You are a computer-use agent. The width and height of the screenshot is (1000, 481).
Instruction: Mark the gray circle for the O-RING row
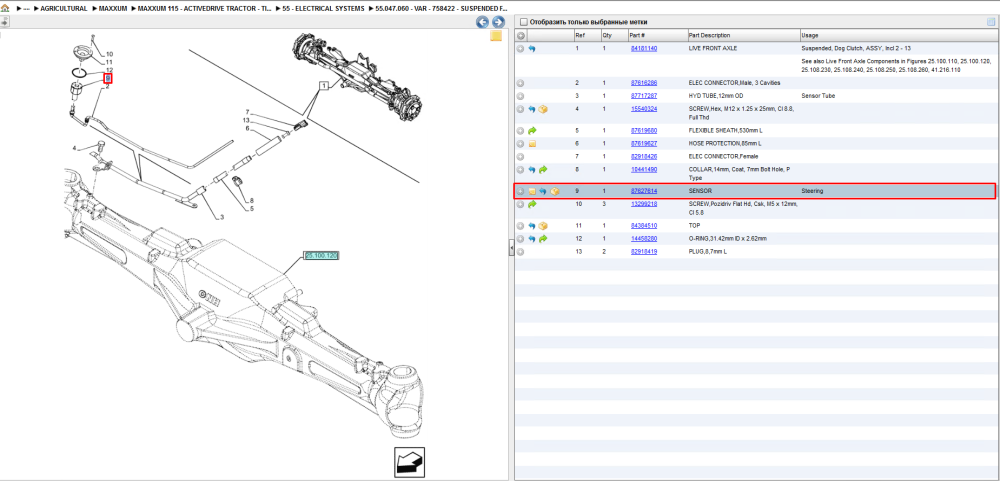520,239
